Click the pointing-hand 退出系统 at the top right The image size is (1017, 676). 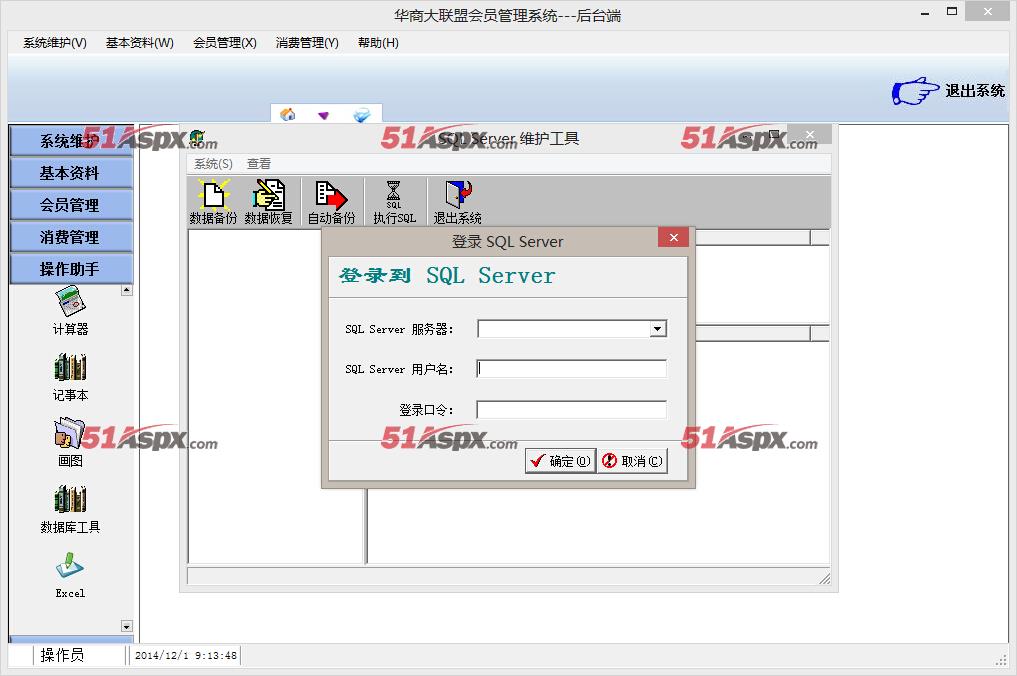click(948, 91)
